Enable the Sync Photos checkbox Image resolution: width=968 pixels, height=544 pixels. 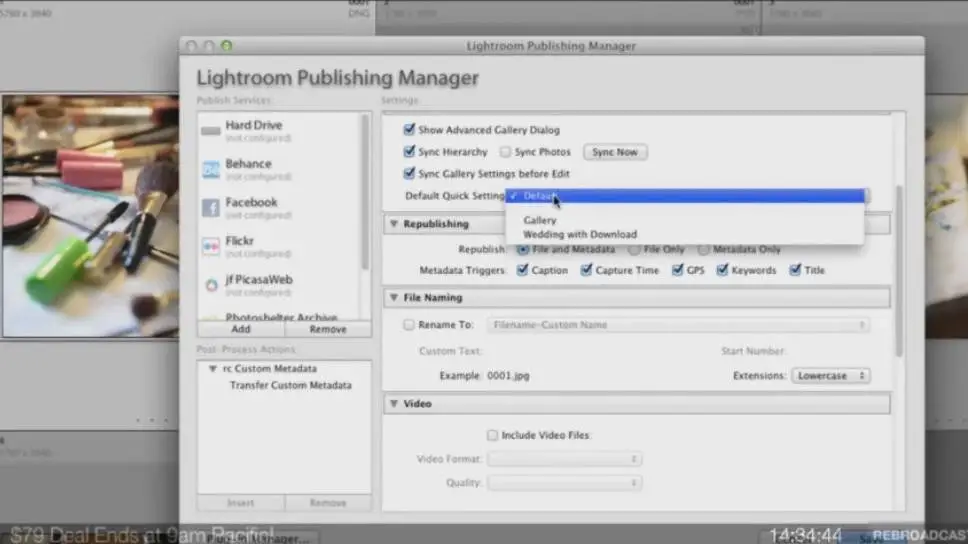click(x=506, y=151)
